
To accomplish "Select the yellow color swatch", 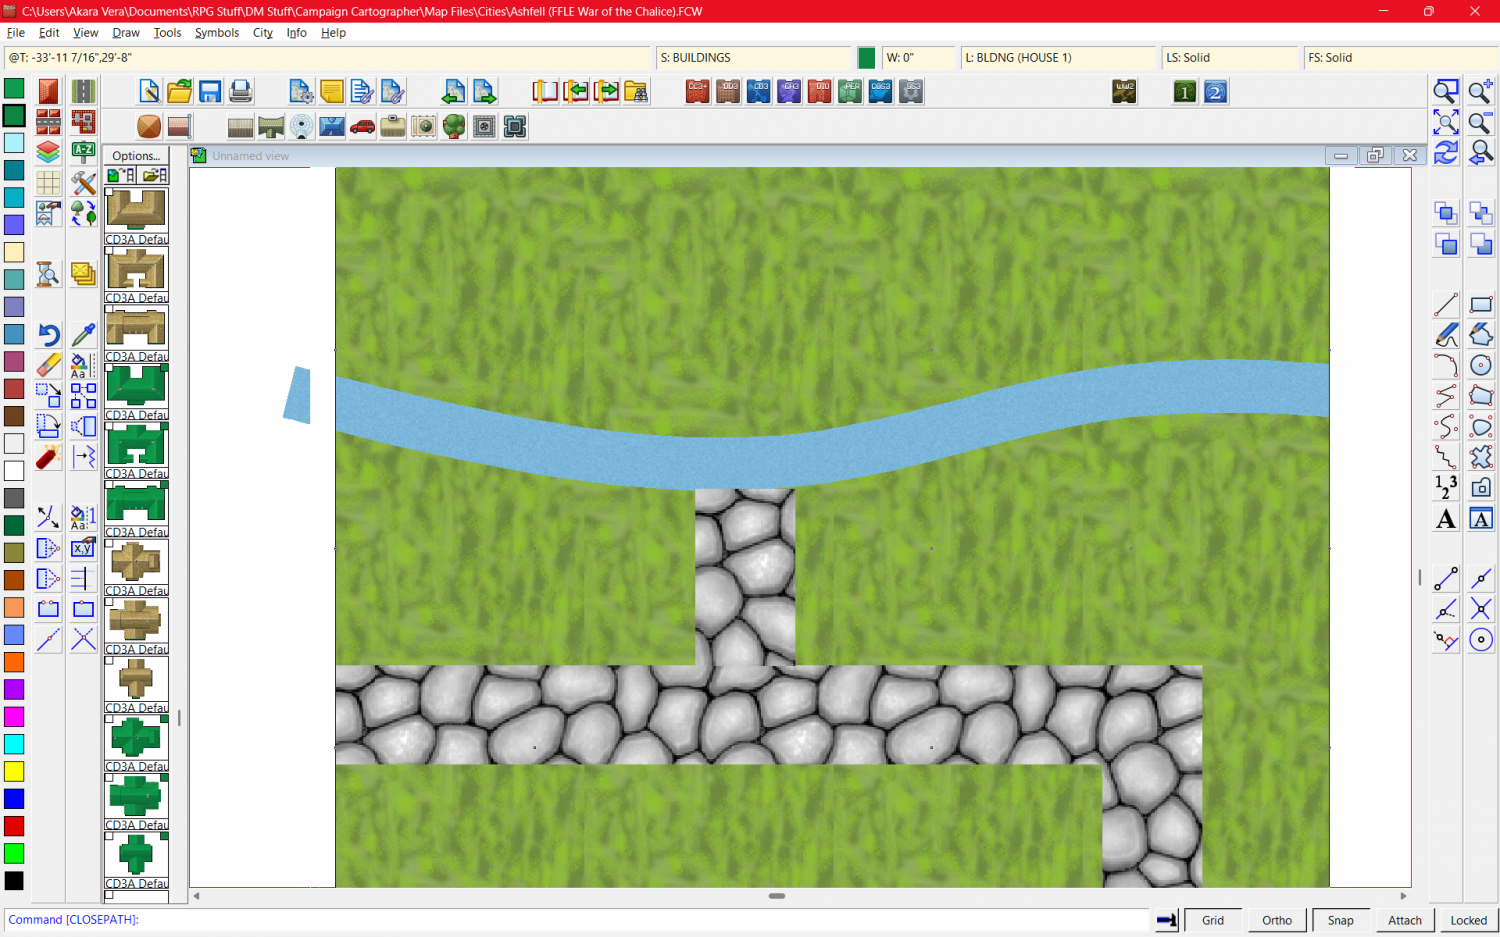I will point(14,771).
